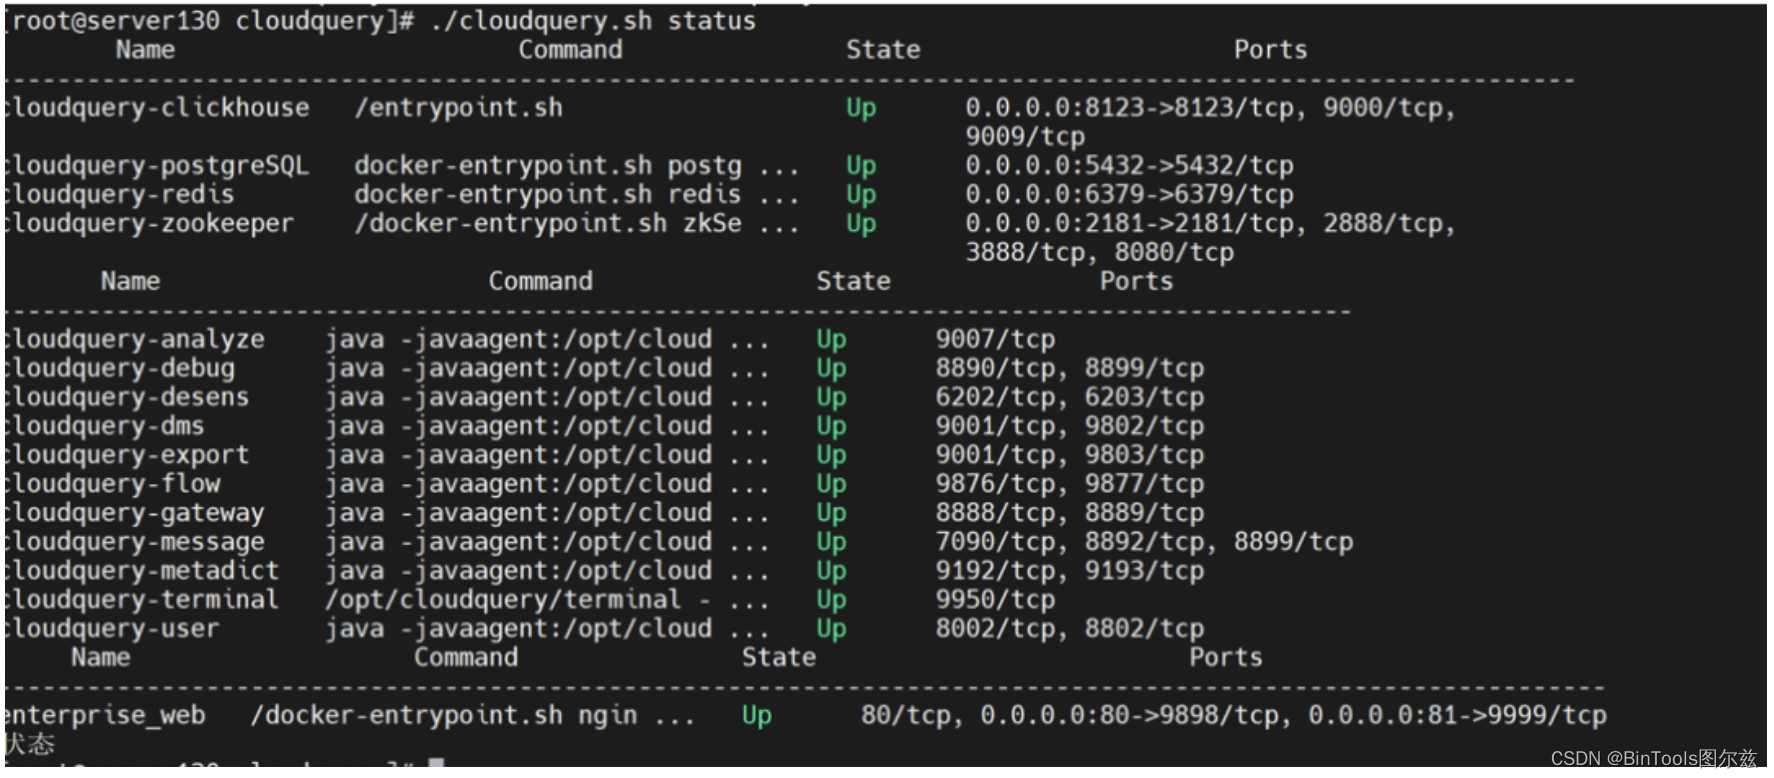Click the '3888/tcp, 8080/tcp' port line
The width and height of the screenshot is (1774, 778).
pos(1099,253)
